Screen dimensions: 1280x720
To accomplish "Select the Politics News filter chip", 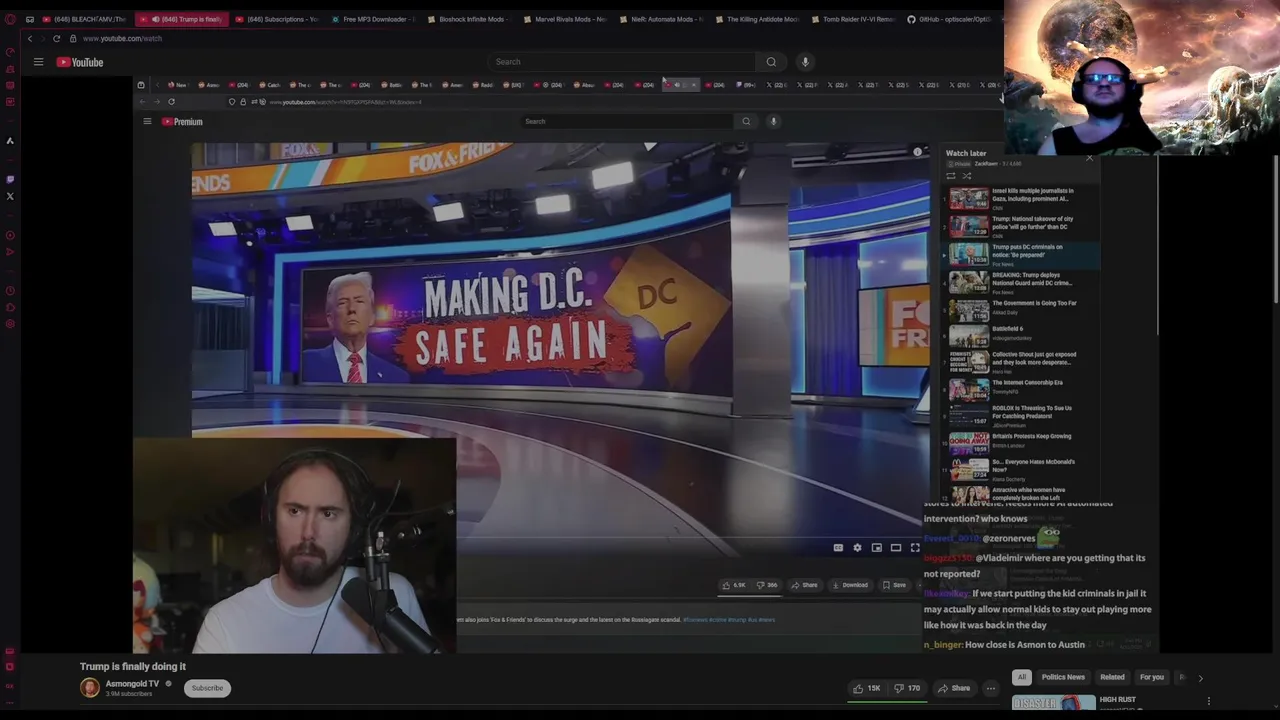I will [x=1063, y=677].
